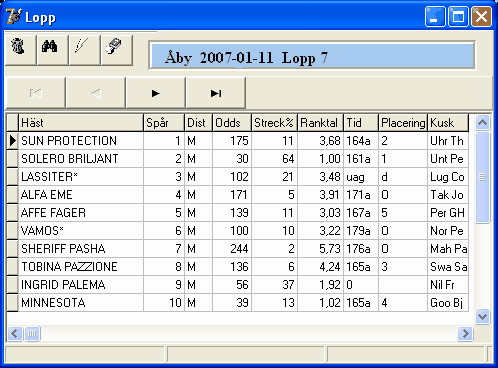This screenshot has height=368, width=498.
Task: Click the INGRID PALEMA horse name cell
Action: tap(81, 285)
